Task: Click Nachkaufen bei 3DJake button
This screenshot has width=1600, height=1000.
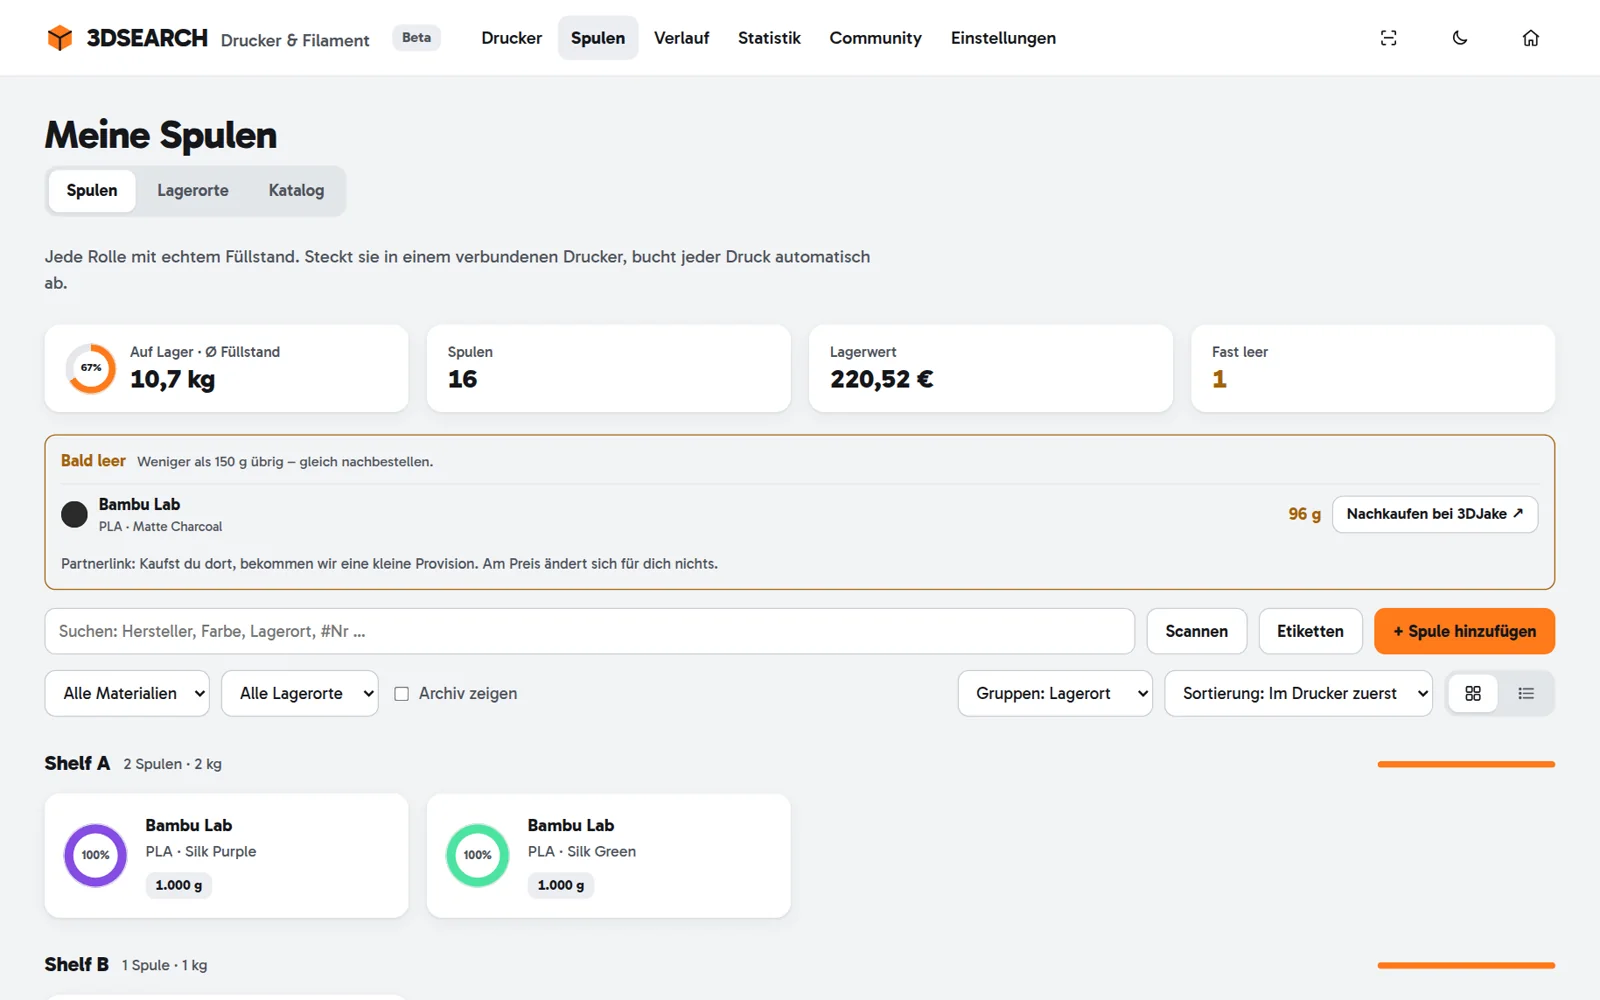Action: pyautogui.click(x=1435, y=514)
